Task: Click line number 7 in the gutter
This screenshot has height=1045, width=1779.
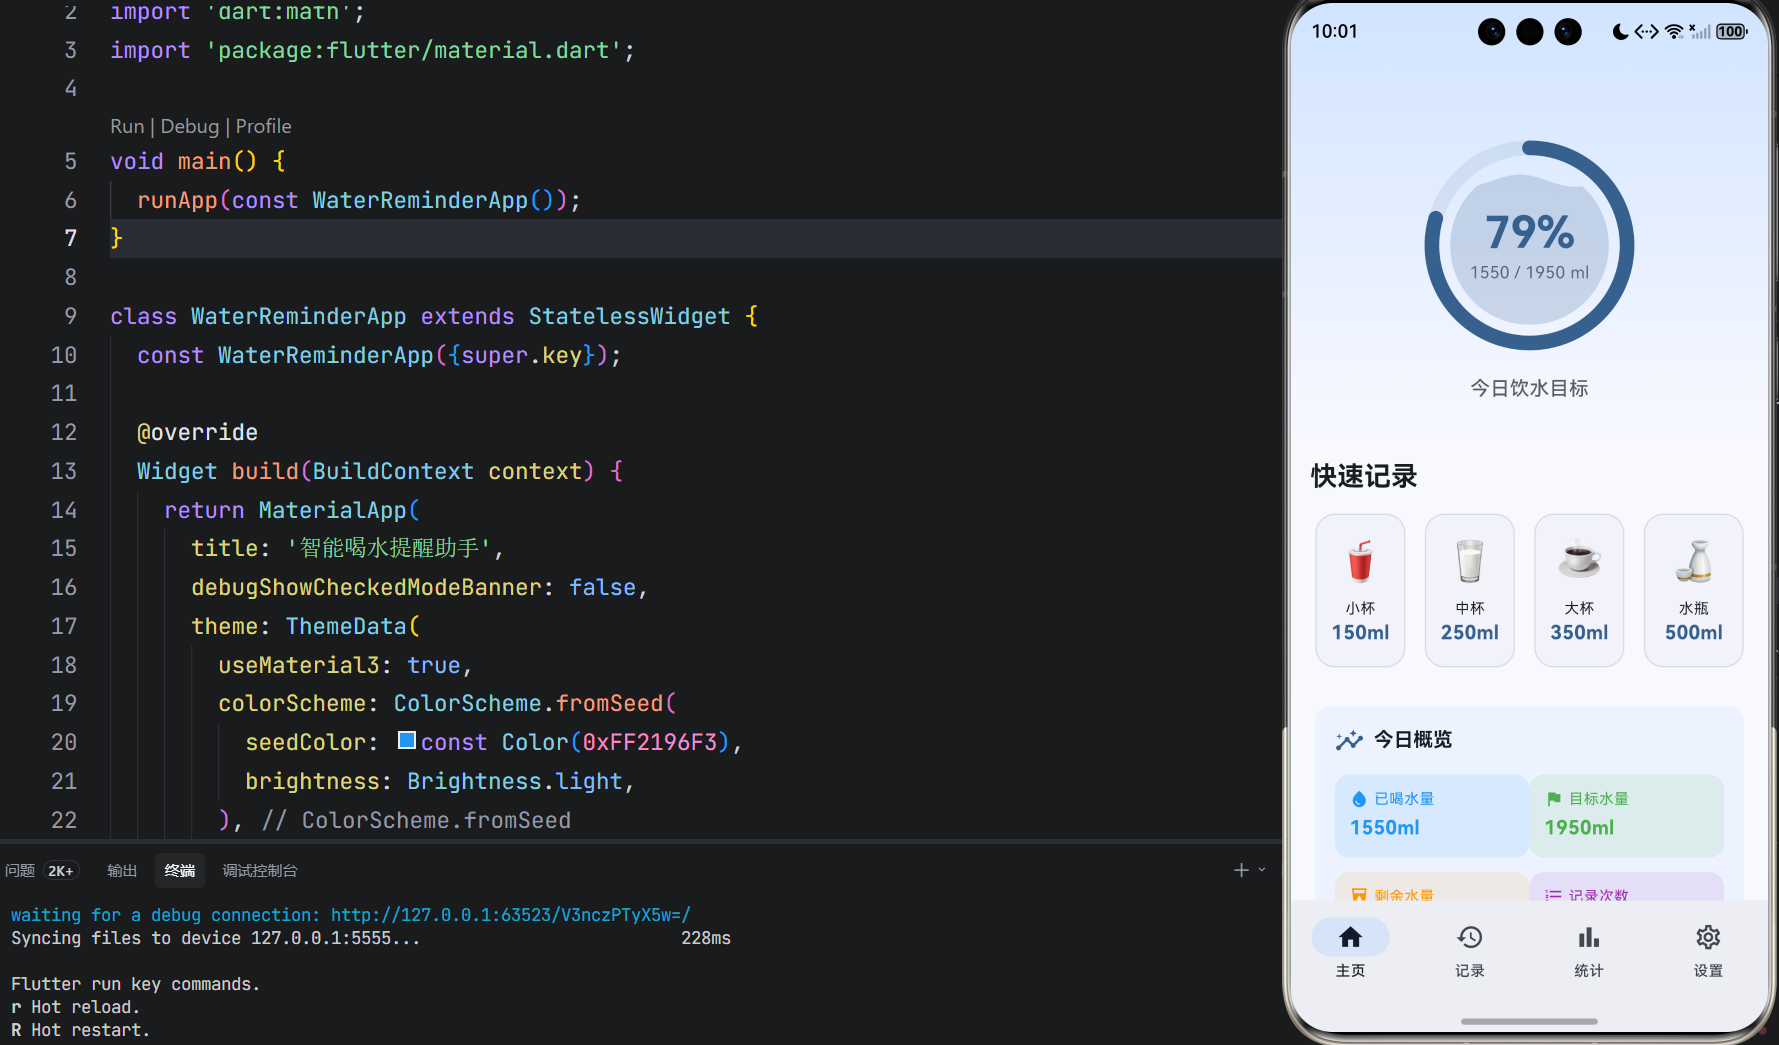Action: click(70, 238)
